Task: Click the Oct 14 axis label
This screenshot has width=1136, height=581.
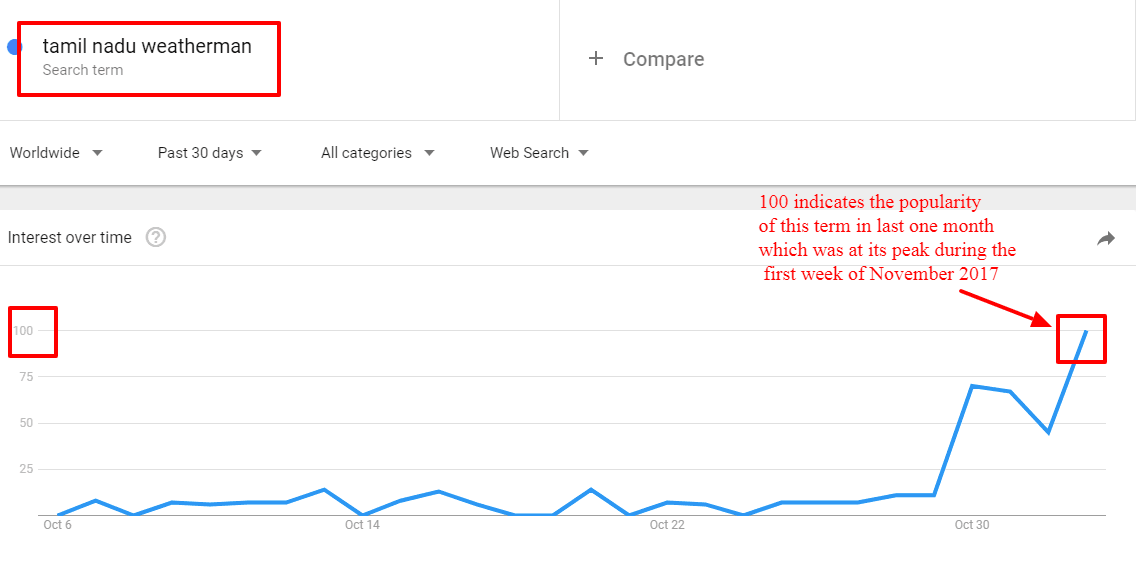Action: [362, 524]
